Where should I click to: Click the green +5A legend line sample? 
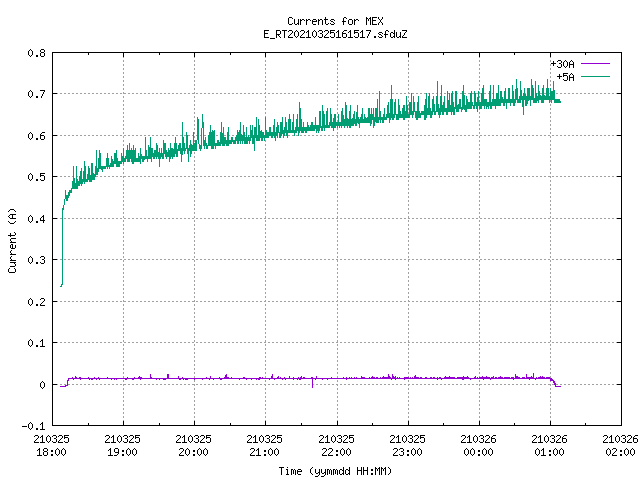coord(596,76)
